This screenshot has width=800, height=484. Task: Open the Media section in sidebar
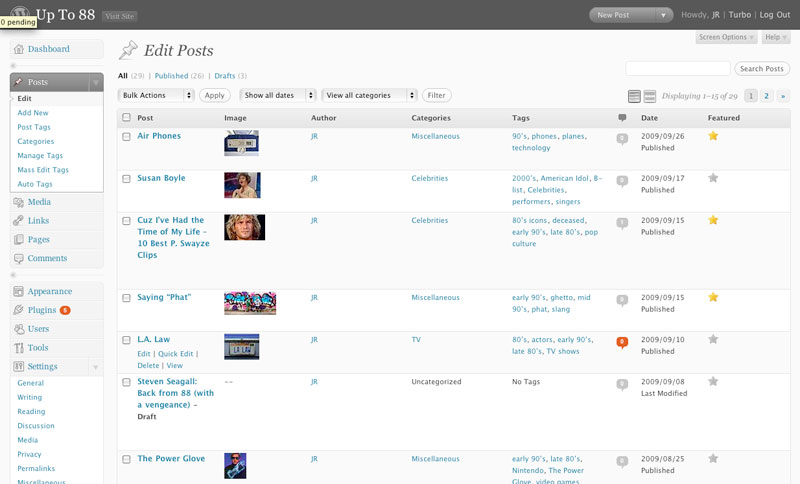tap(39, 202)
